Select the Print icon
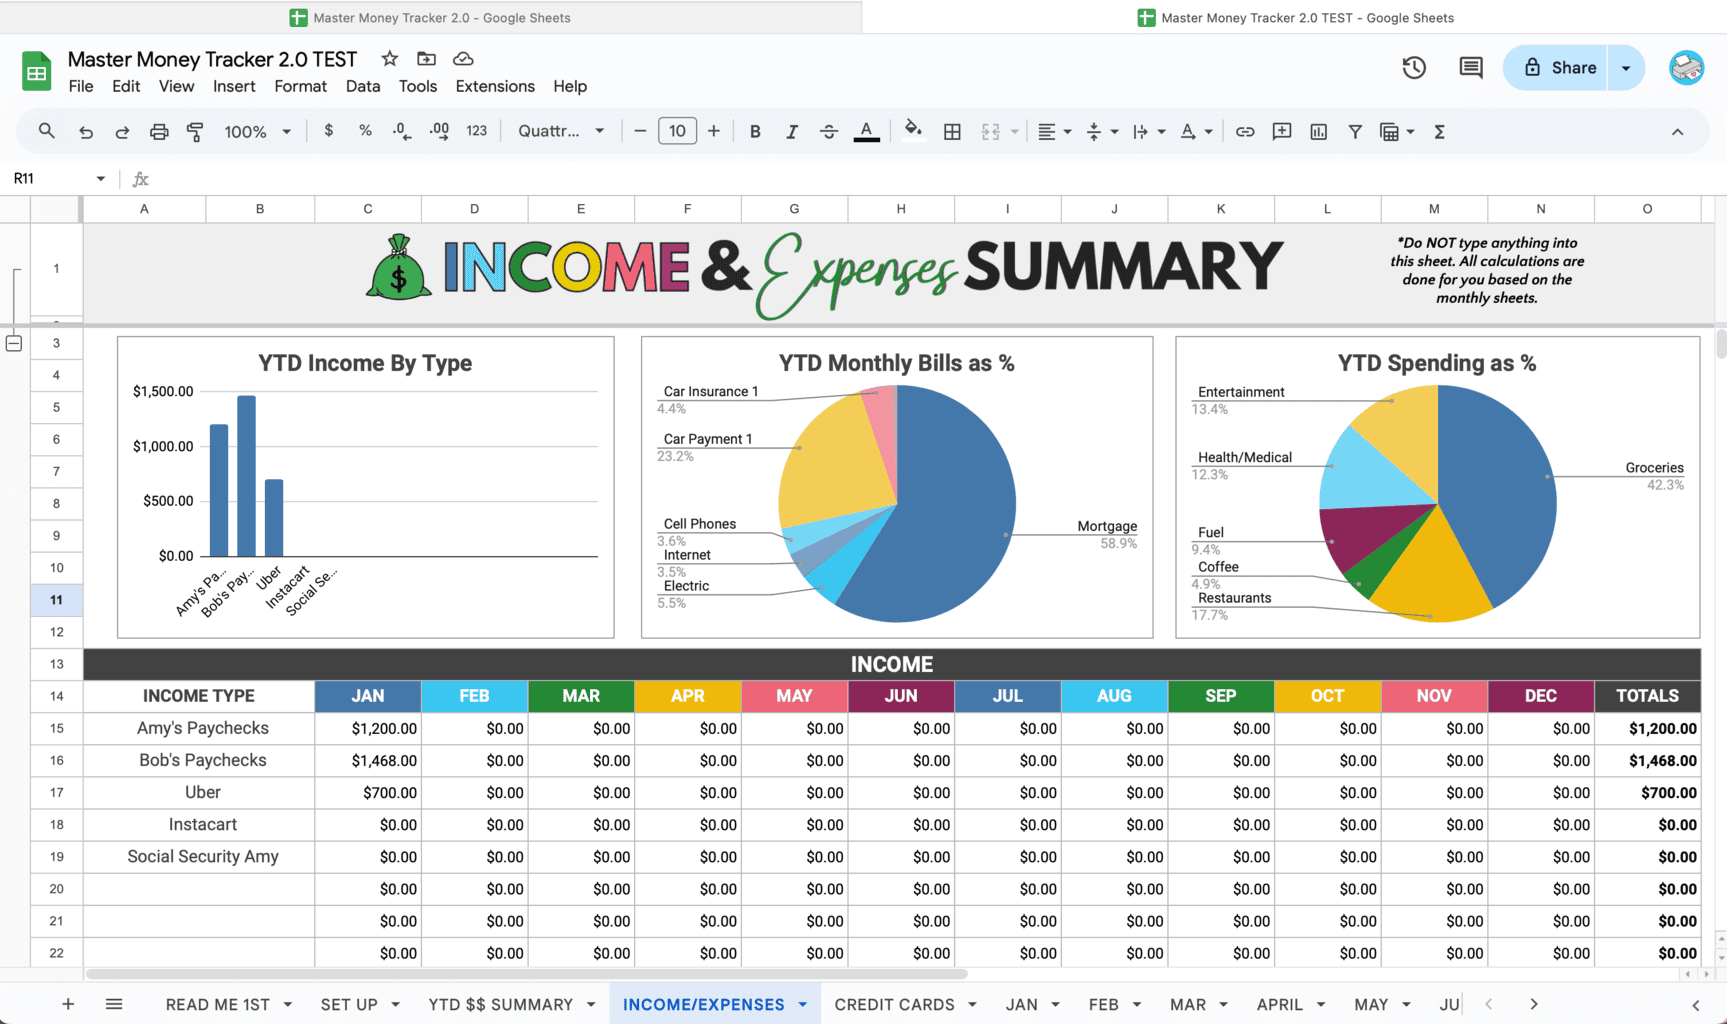The height and width of the screenshot is (1024, 1727). click(x=159, y=131)
